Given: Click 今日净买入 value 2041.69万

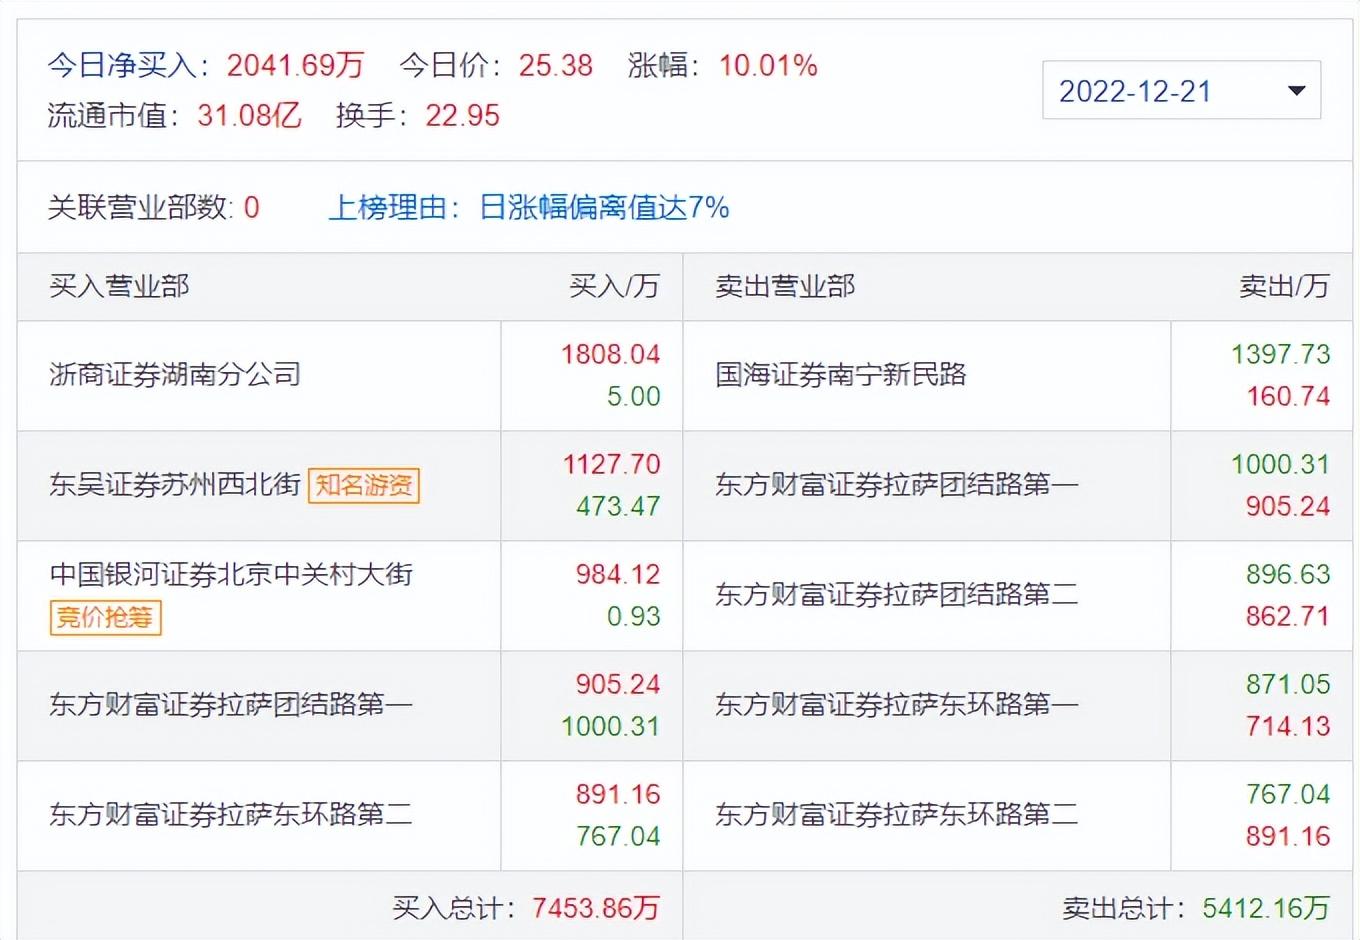Looking at the screenshot, I should point(295,66).
